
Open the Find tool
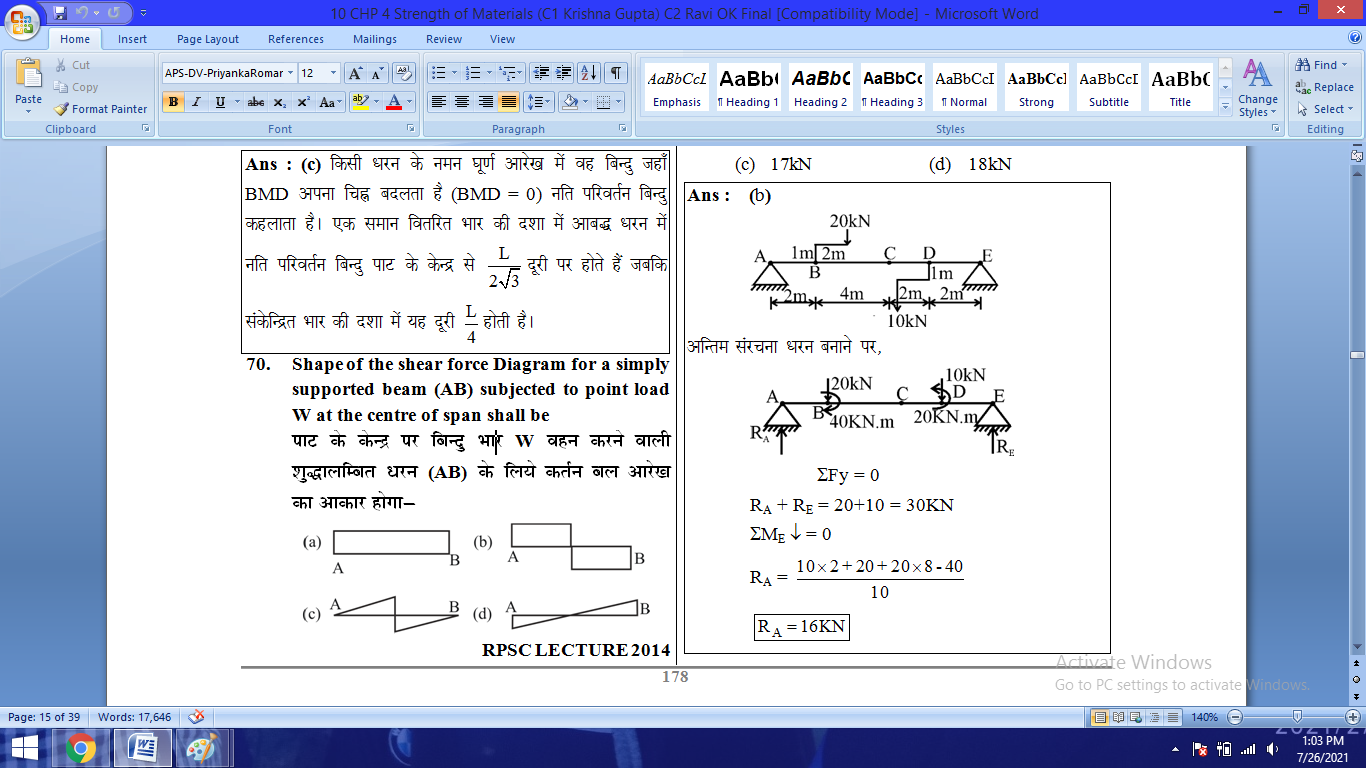[1322, 65]
